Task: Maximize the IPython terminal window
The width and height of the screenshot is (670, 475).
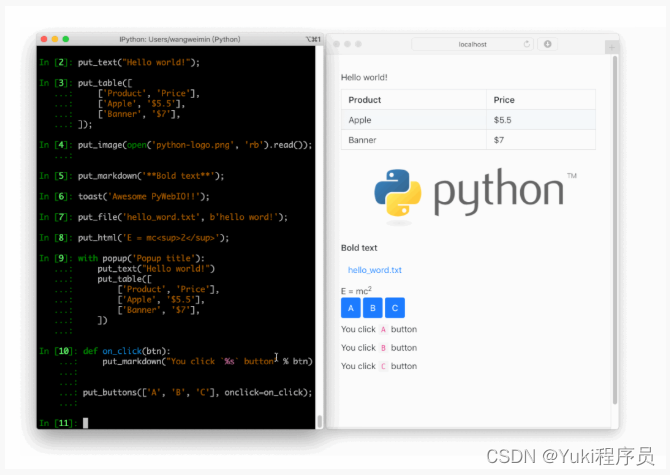Action: tap(66, 39)
